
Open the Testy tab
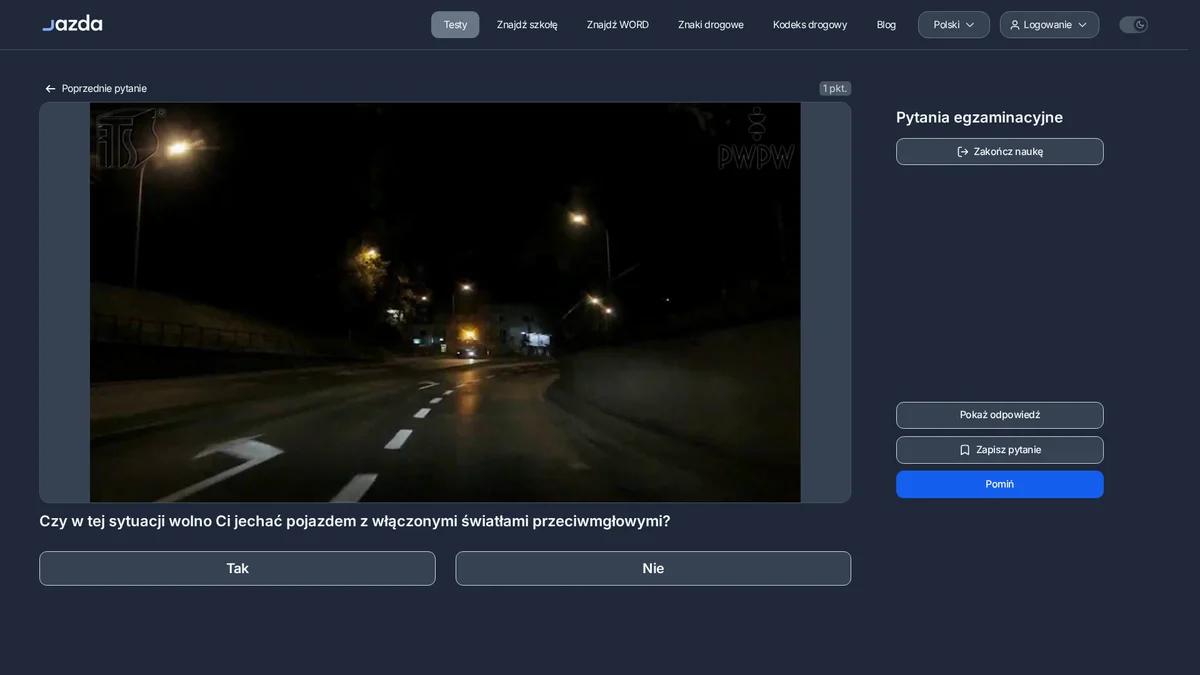[x=455, y=25]
